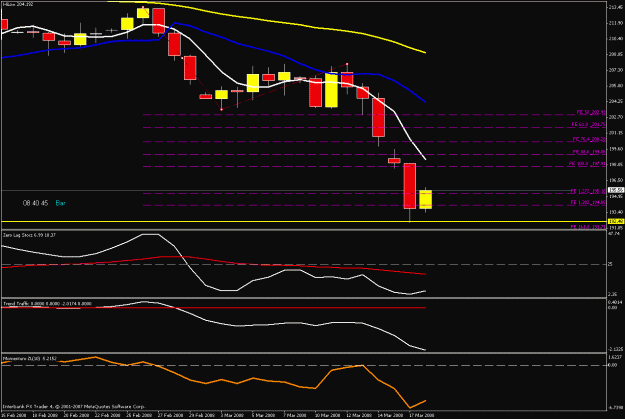
Task: Select the FE 100.0 Fibonacci expansion label
Action: [x=588, y=164]
